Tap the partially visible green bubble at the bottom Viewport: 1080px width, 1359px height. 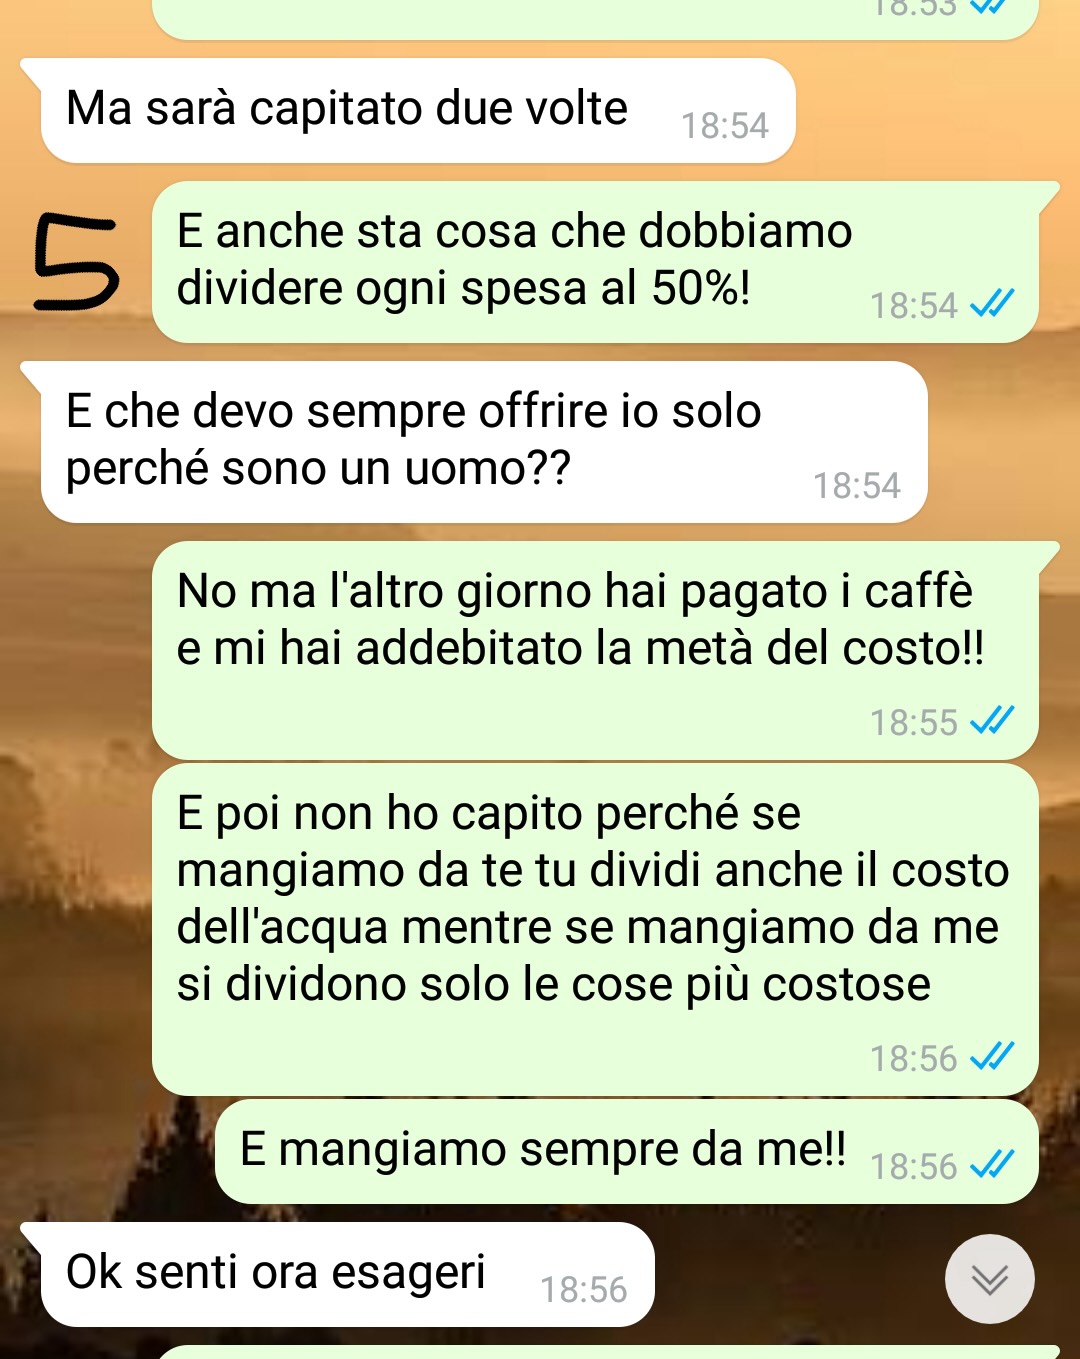(608, 1352)
